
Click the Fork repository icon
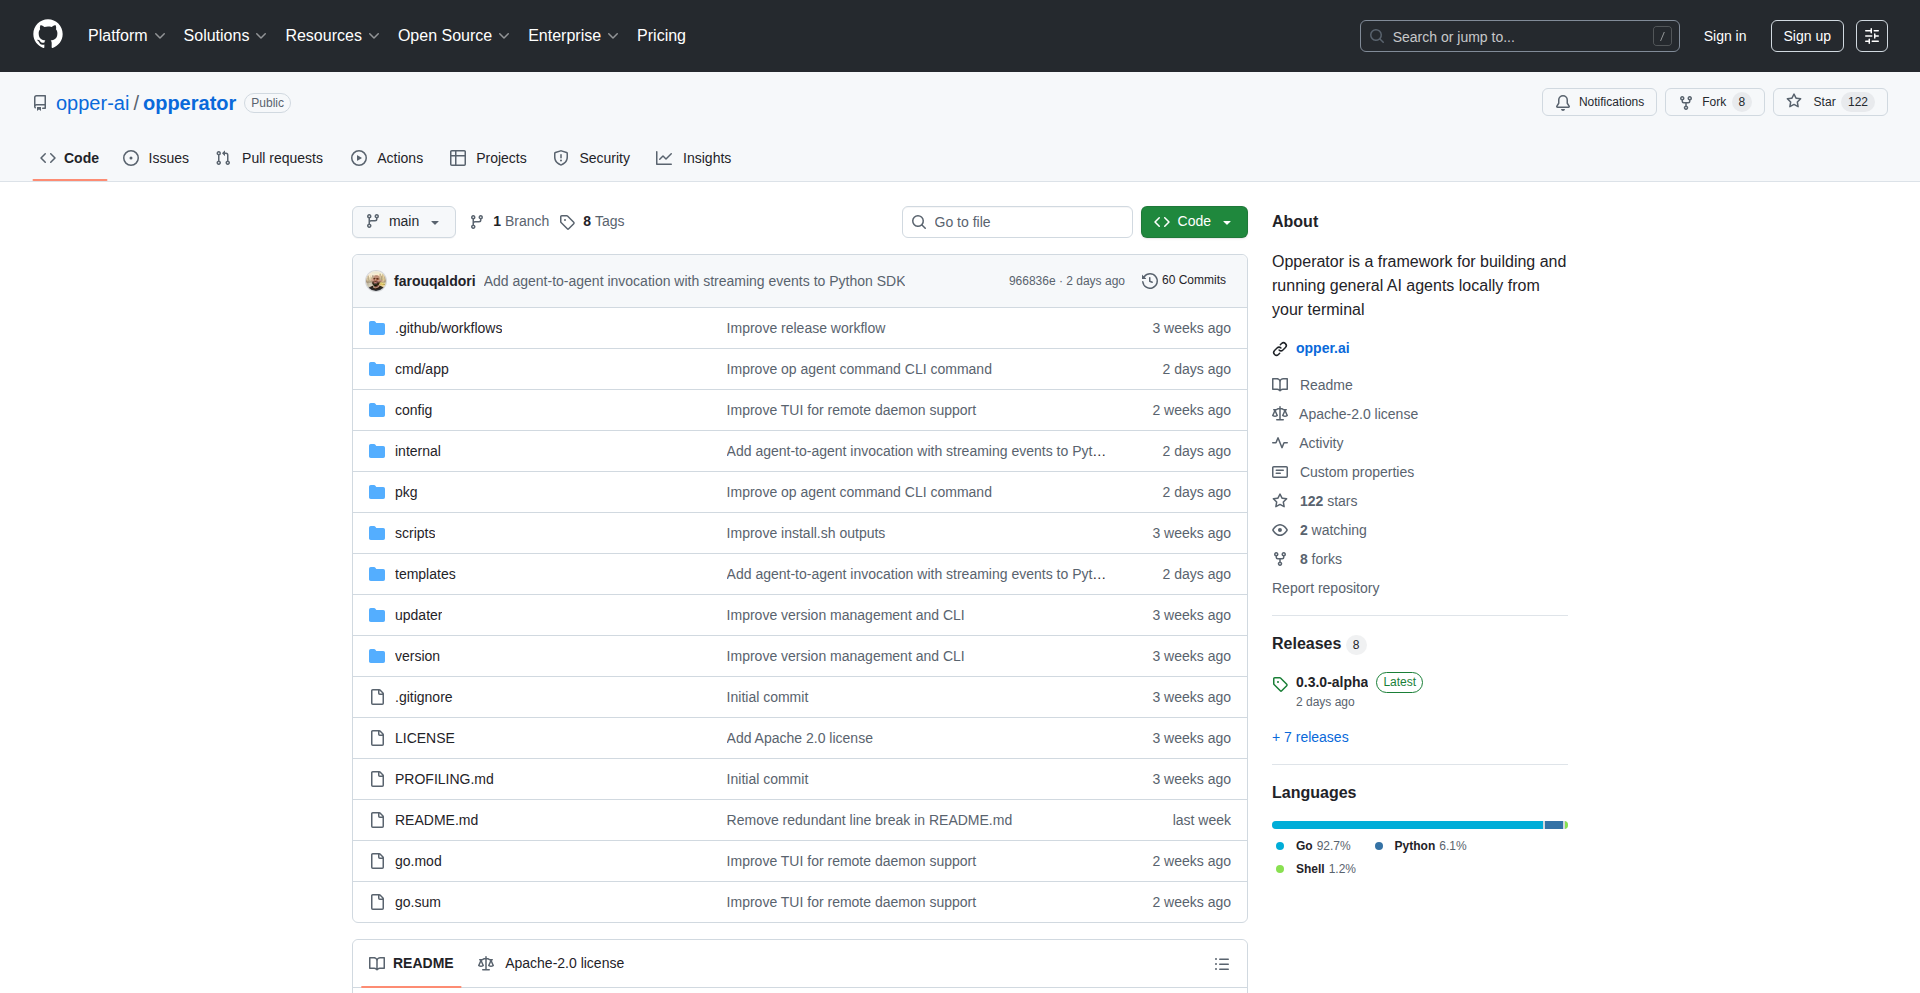(x=1686, y=102)
